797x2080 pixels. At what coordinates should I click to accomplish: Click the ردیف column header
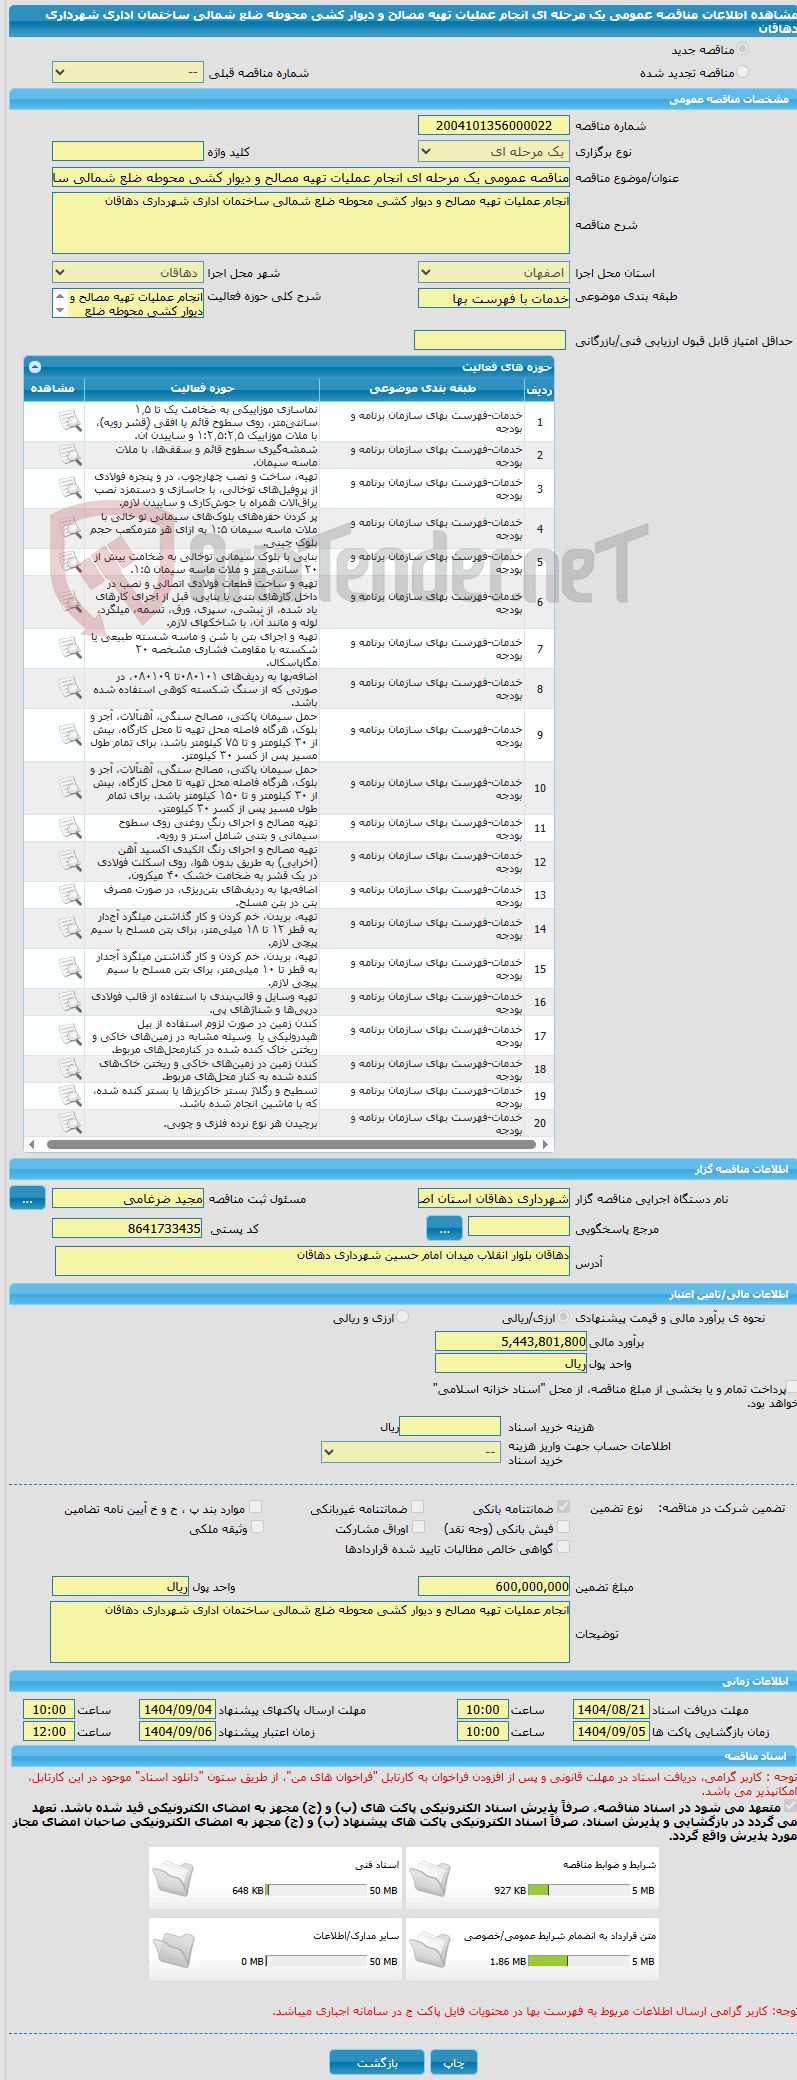tap(539, 389)
